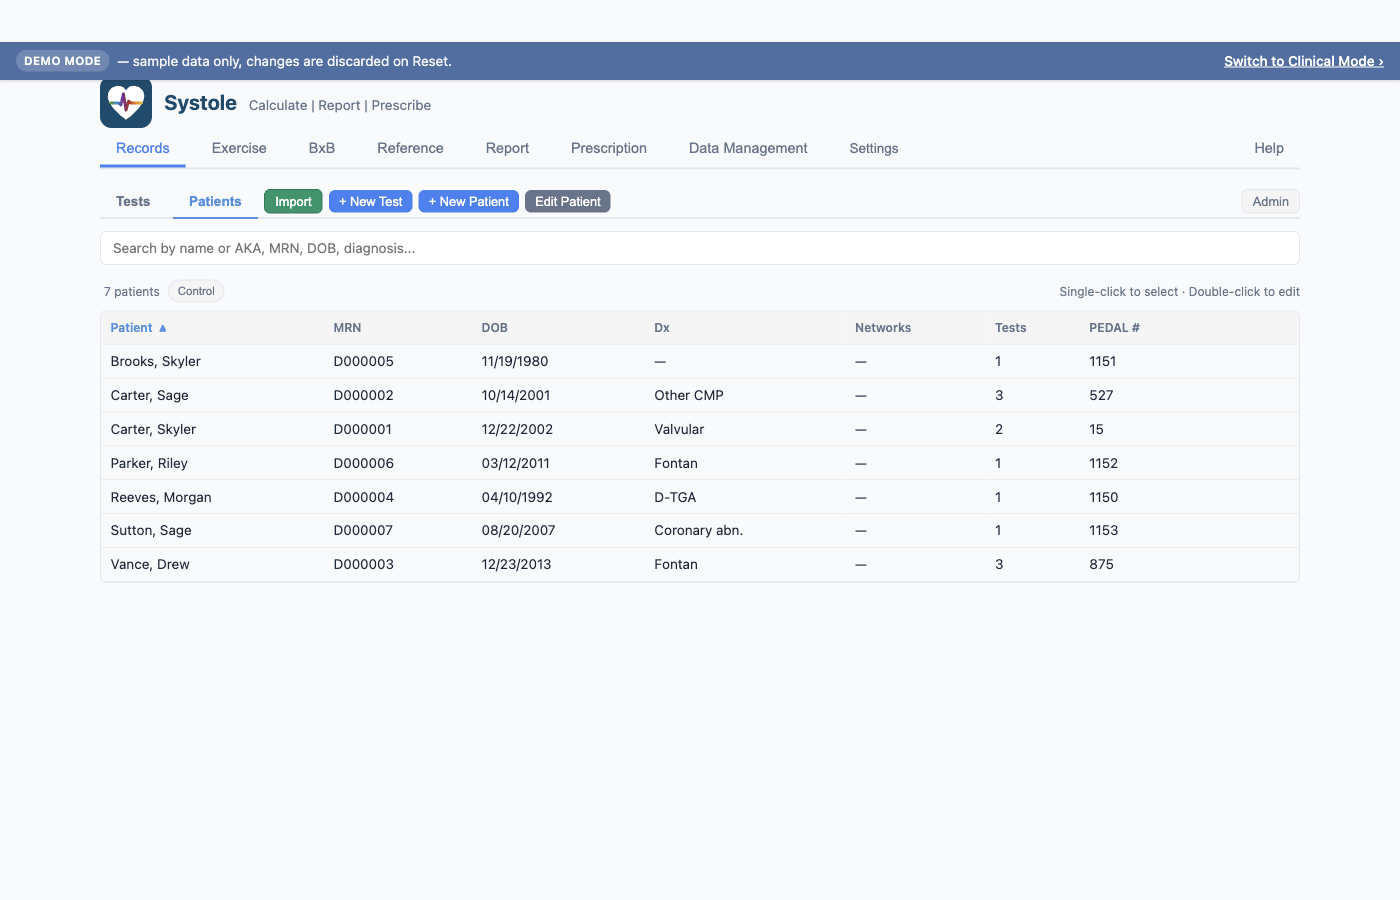This screenshot has height=900, width=1400.
Task: Select patient Parker, Riley
Action: click(700, 463)
